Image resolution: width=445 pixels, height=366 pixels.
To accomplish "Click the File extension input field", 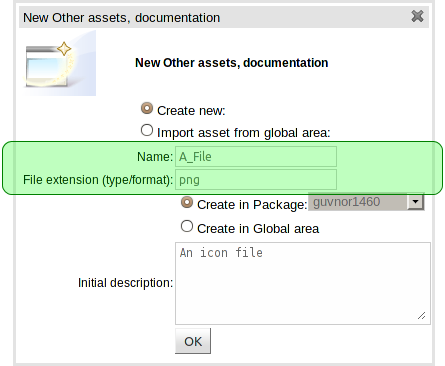I will [256, 179].
